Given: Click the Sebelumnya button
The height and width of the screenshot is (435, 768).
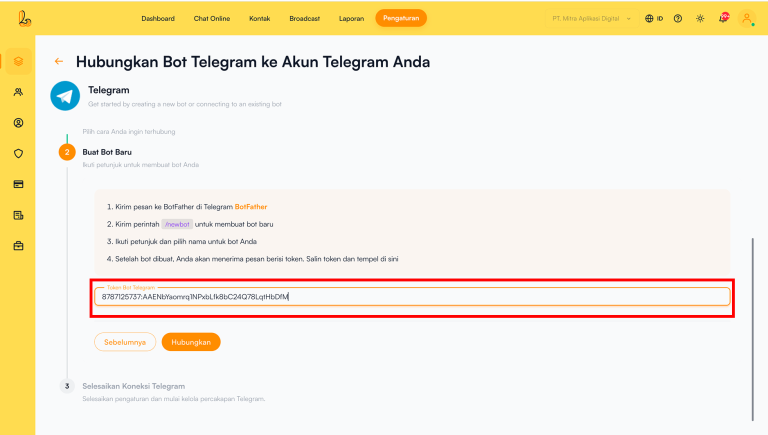Looking at the screenshot, I should click(x=125, y=341).
